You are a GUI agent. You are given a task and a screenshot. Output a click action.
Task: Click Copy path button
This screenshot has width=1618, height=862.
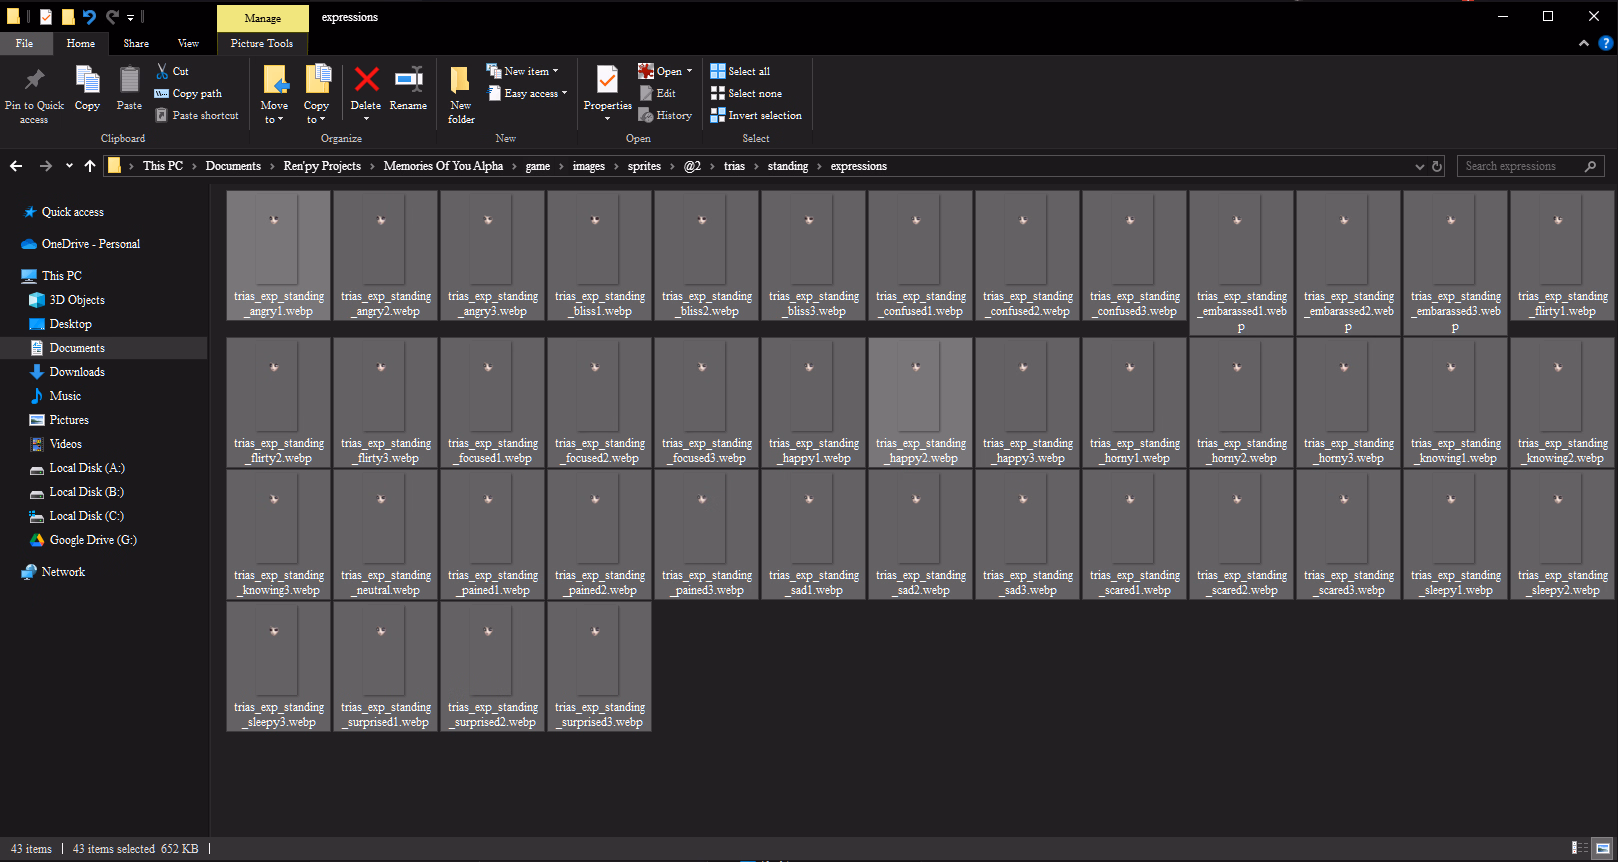coord(188,94)
